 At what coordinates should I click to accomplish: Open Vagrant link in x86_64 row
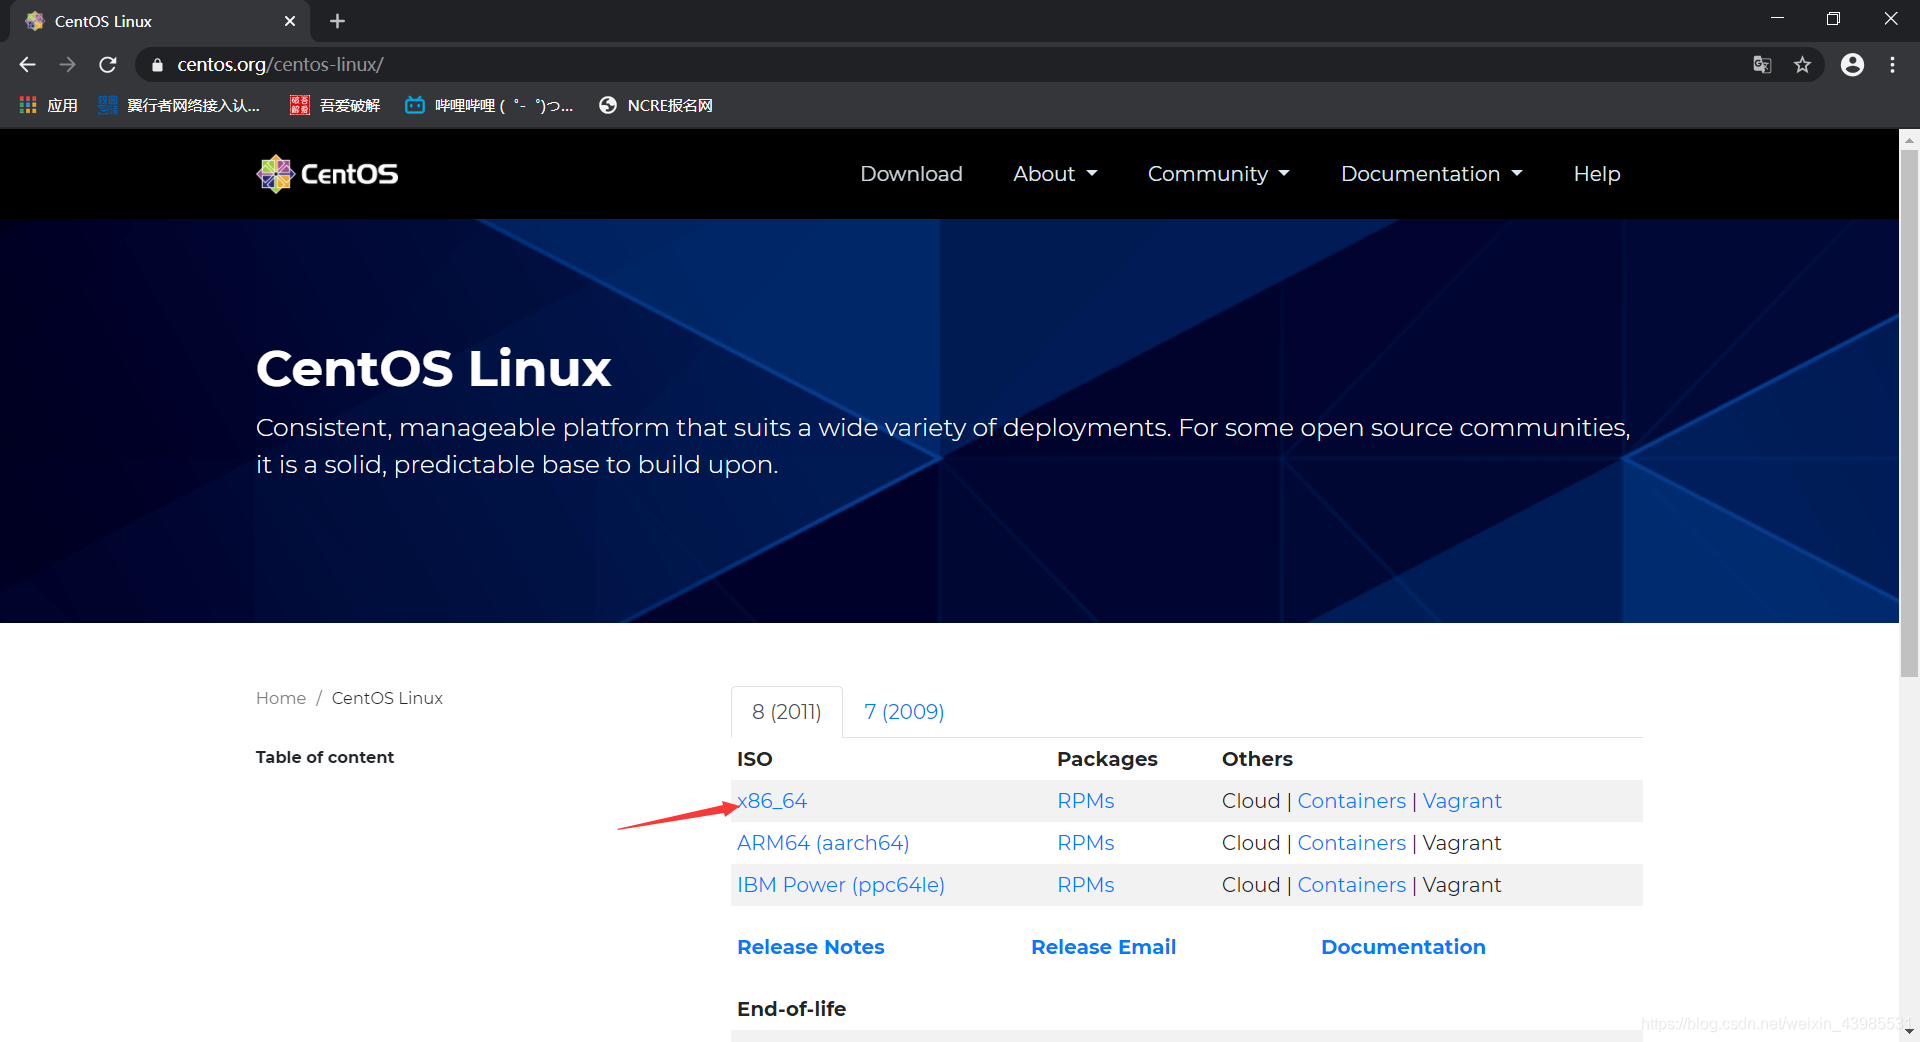tap(1462, 801)
